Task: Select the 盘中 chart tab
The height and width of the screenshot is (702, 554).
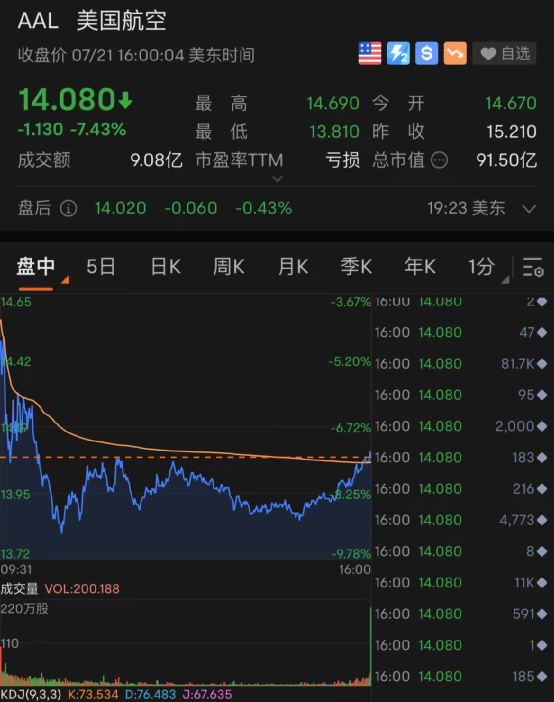Action: point(36,267)
